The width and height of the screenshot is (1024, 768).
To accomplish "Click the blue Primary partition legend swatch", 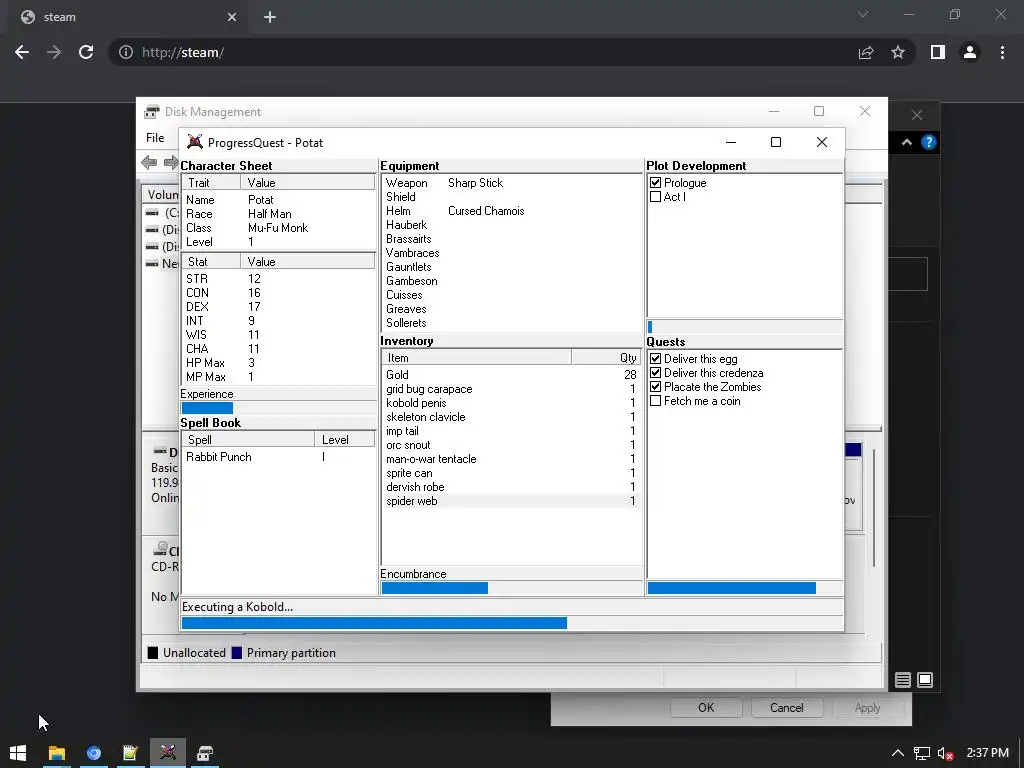I will [237, 653].
